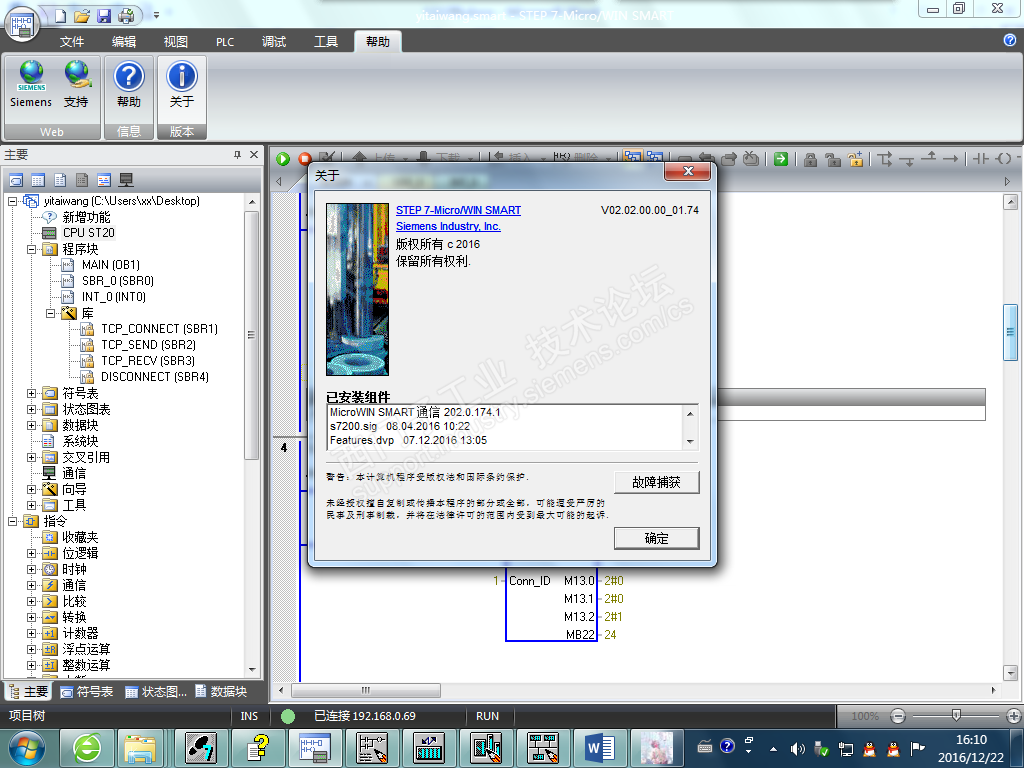Switch to the 数据块 bottom tab
Image resolution: width=1024 pixels, height=768 pixels.
(221, 692)
